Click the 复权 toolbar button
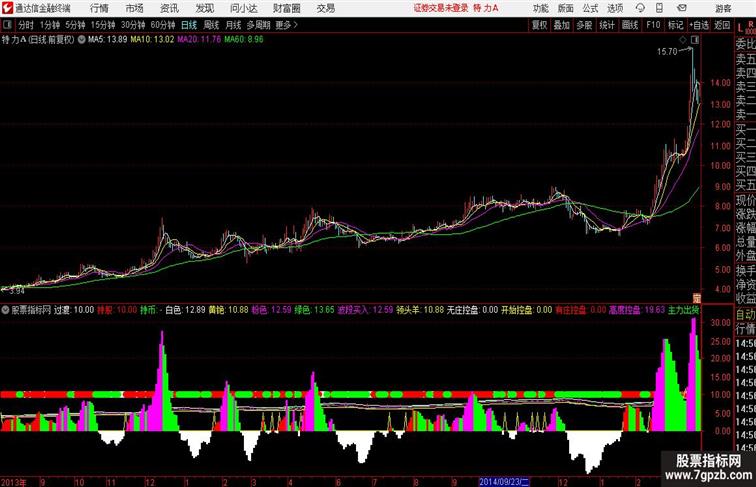Viewport: 756px width, 487px height. (540, 25)
